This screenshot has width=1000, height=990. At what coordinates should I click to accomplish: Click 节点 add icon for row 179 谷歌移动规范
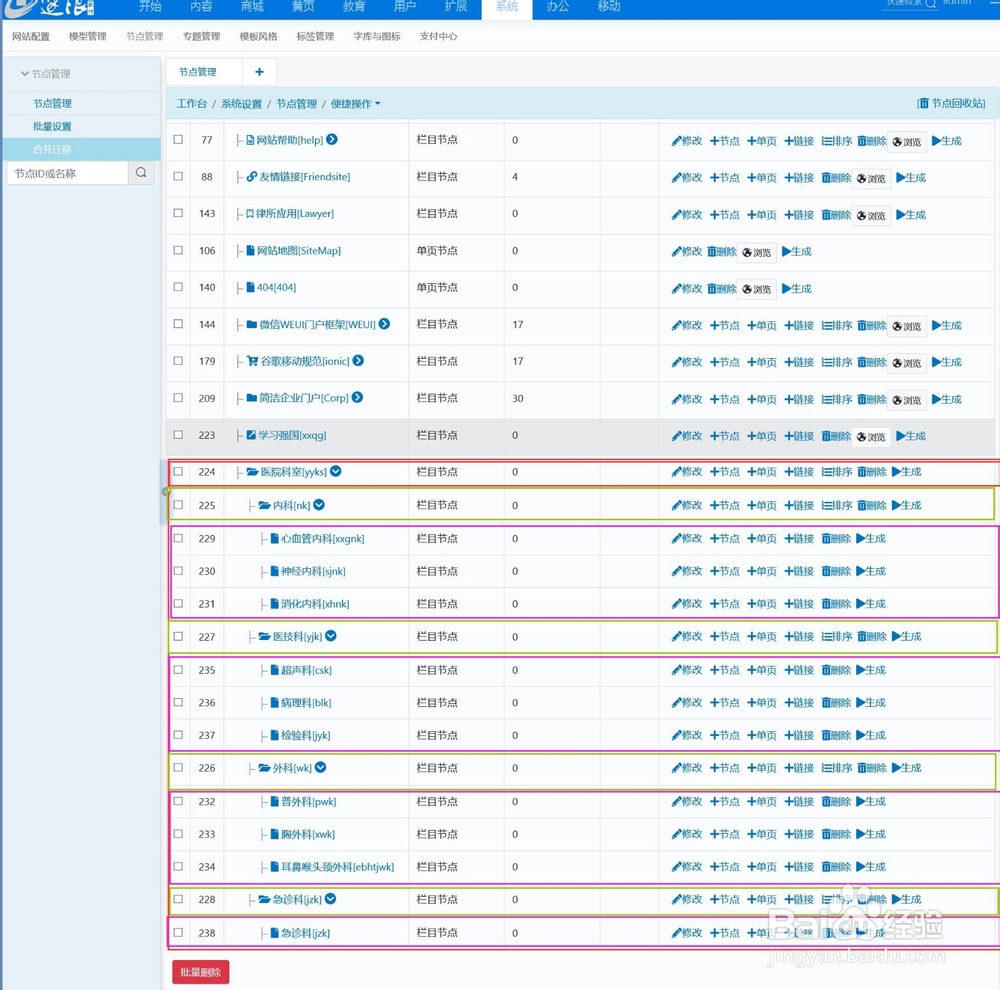[x=724, y=362]
